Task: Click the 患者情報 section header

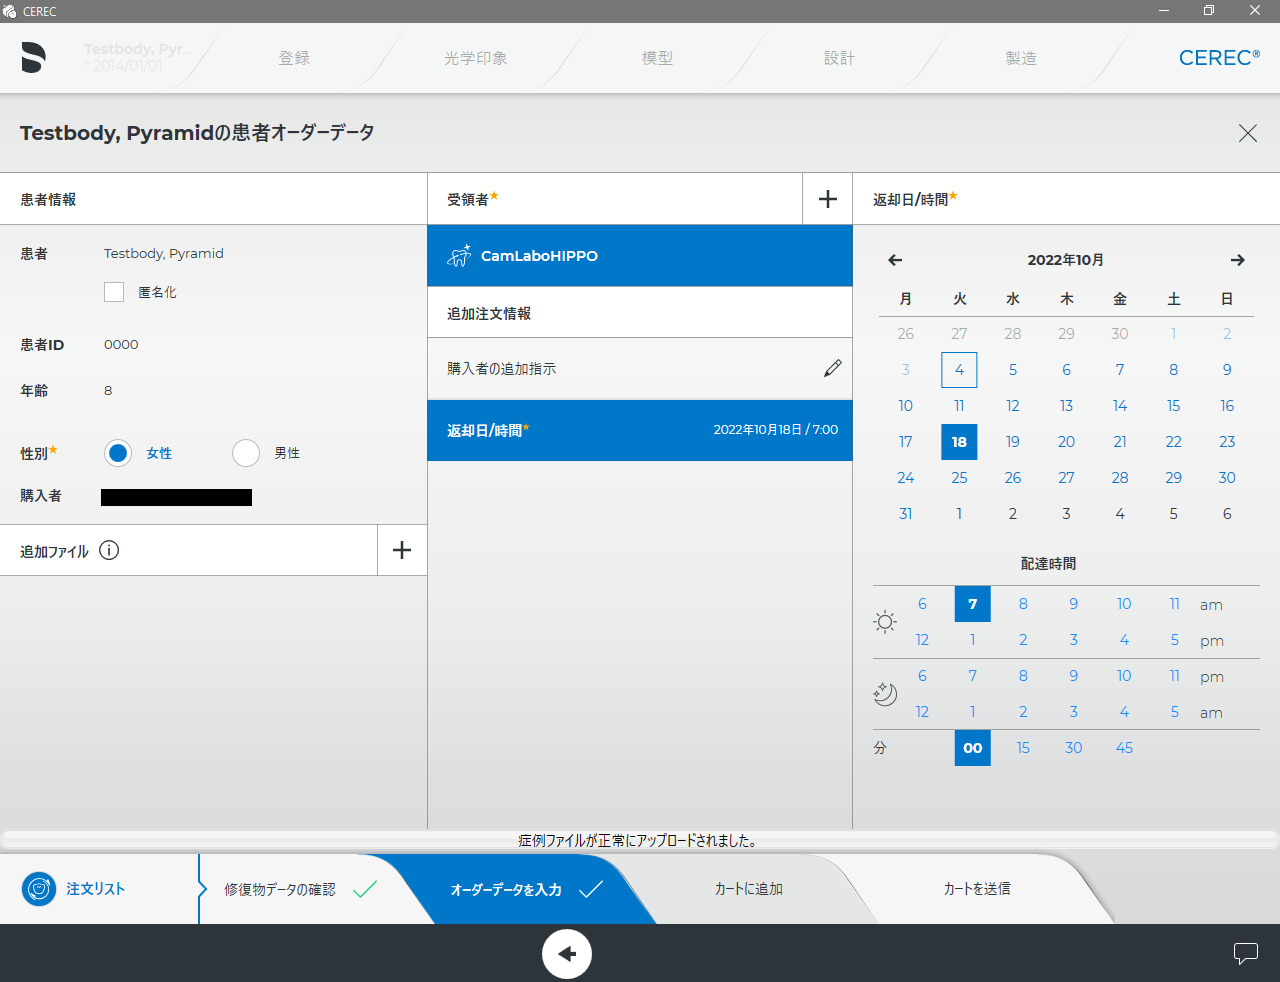Action: [213, 199]
